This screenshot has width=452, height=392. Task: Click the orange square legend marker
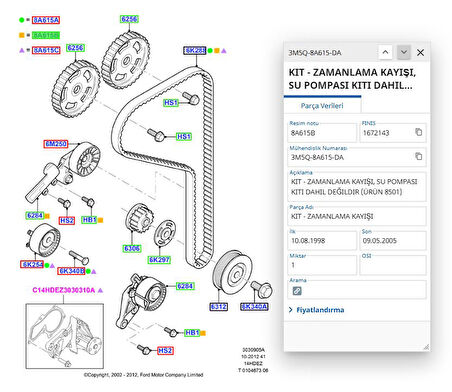tap(22, 35)
